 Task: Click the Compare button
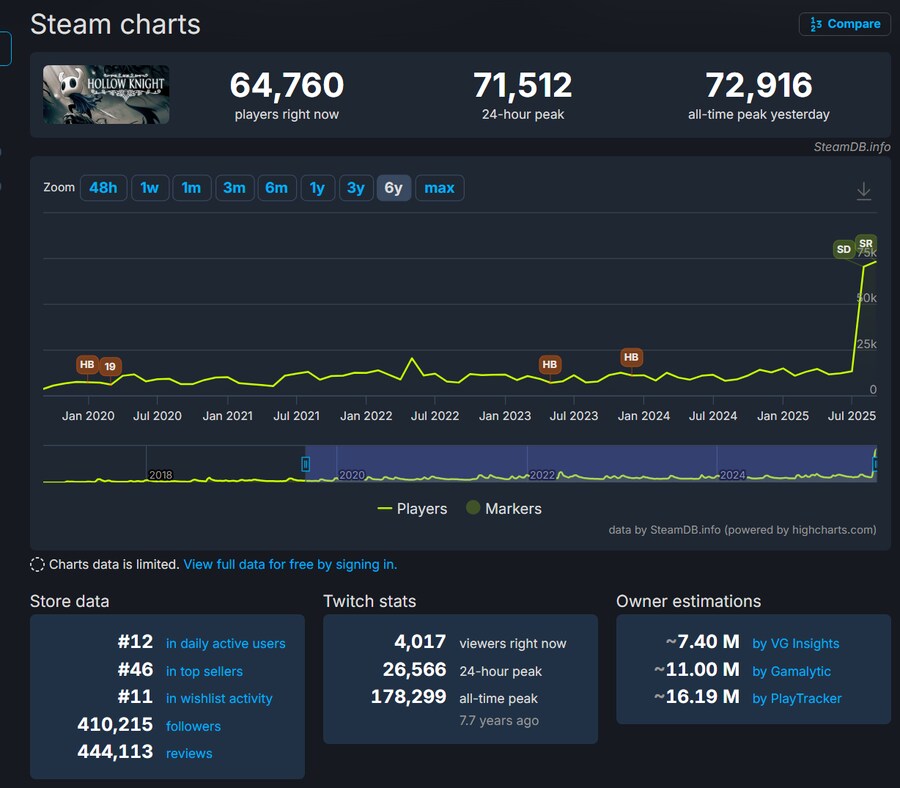[844, 24]
